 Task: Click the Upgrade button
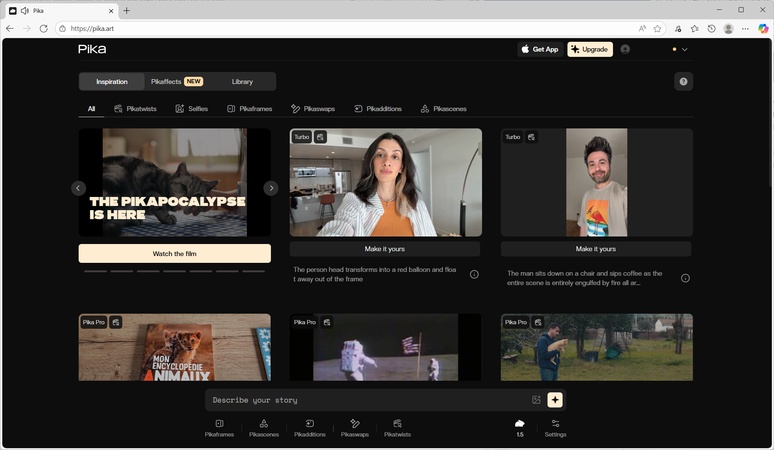pyautogui.click(x=590, y=49)
